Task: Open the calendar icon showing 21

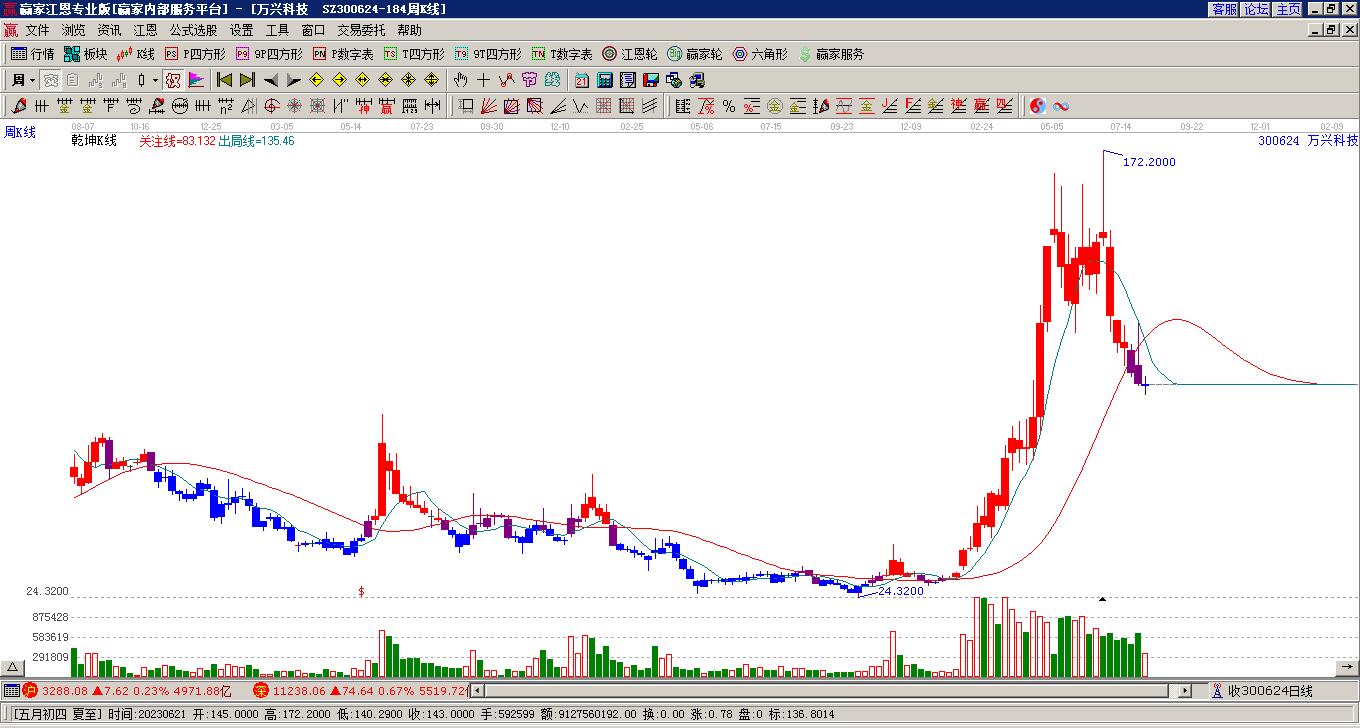Action: pos(582,80)
